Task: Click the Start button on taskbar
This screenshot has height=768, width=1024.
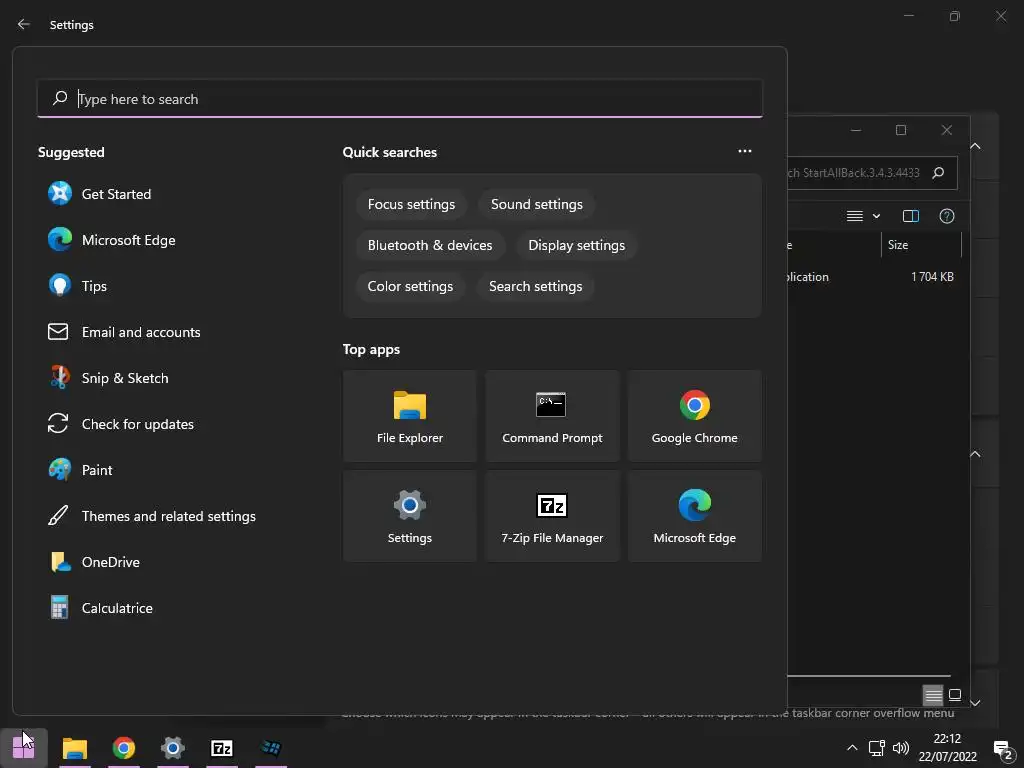Action: [24, 748]
